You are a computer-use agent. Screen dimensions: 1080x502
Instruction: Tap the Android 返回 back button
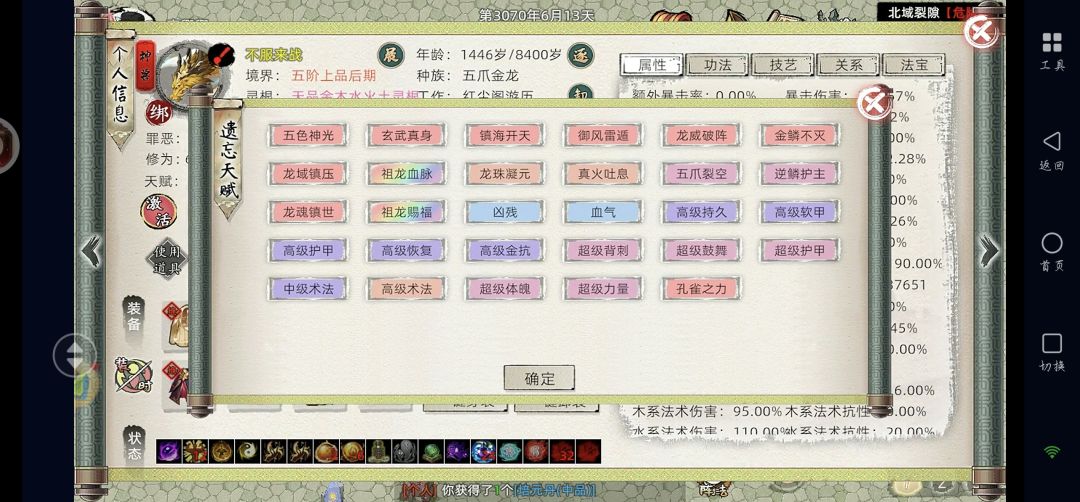point(1052,150)
